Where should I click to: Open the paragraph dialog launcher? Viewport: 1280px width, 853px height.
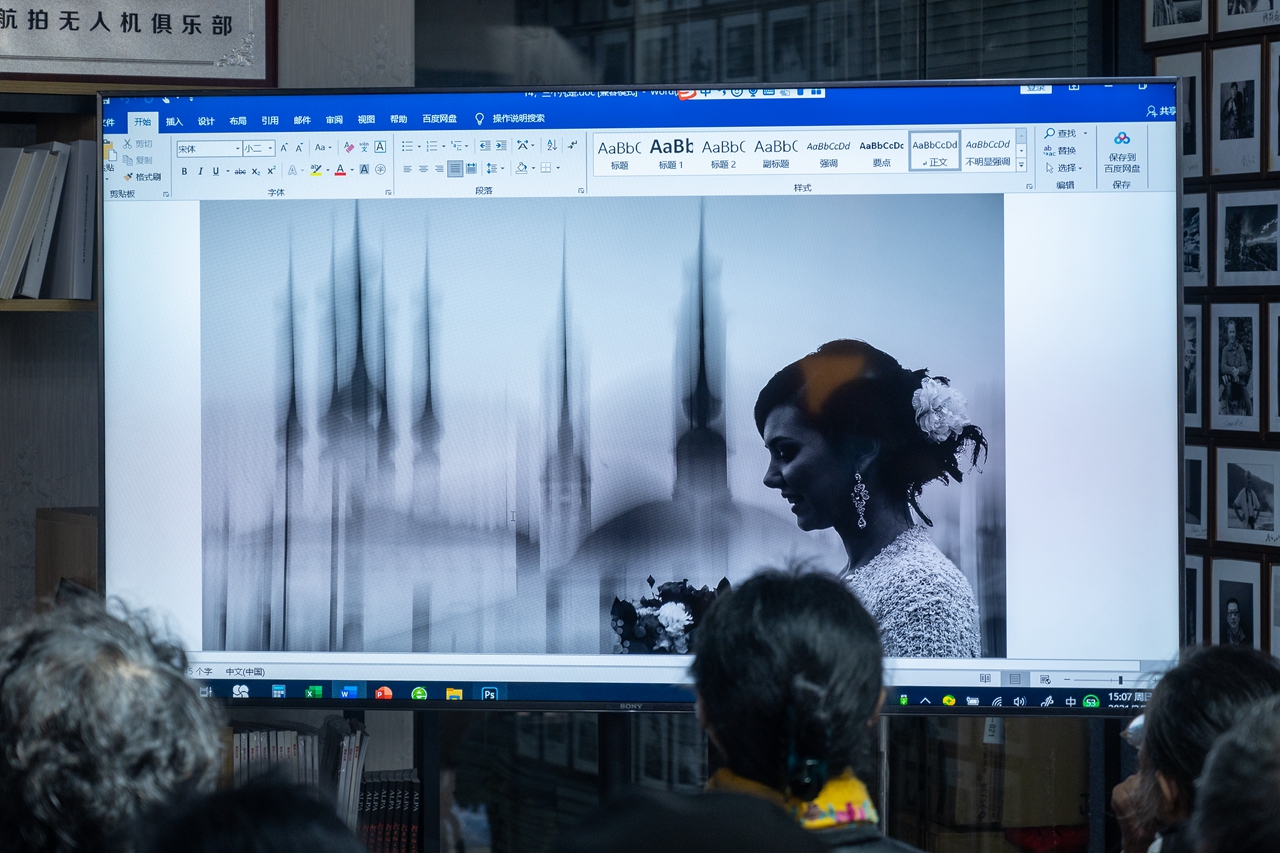(581, 191)
